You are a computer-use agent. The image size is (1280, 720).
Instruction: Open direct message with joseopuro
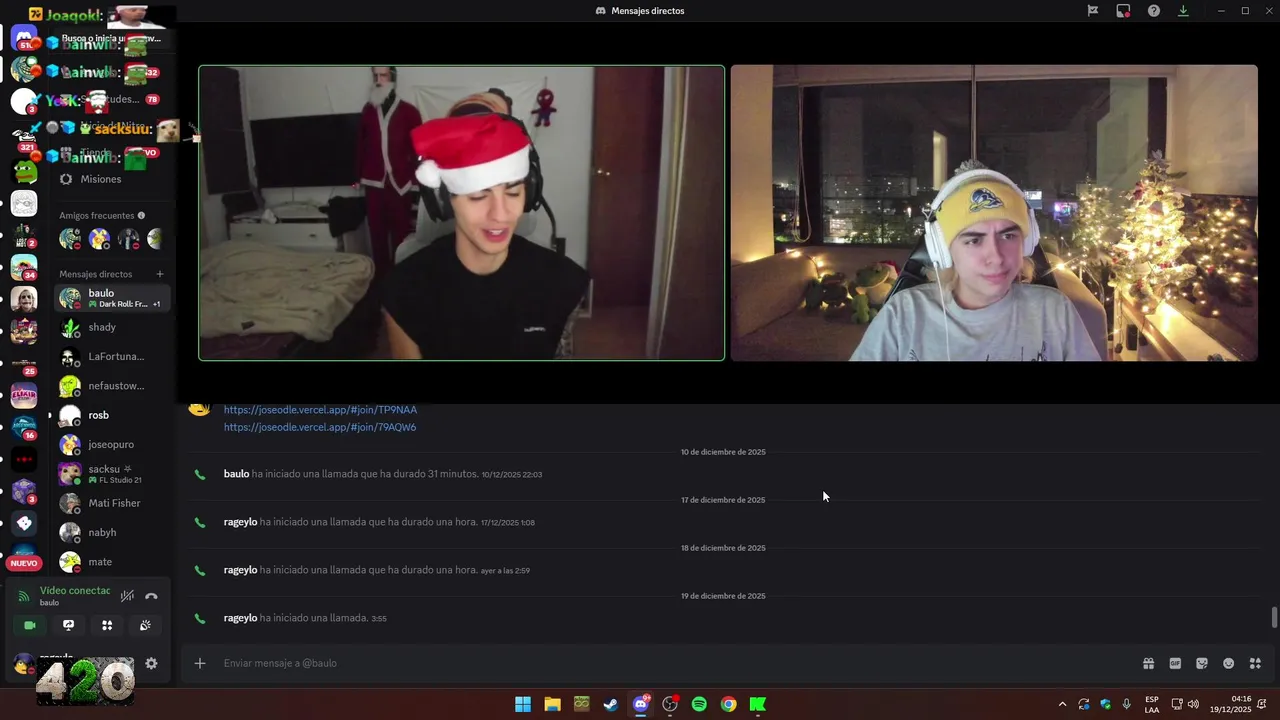[112, 444]
